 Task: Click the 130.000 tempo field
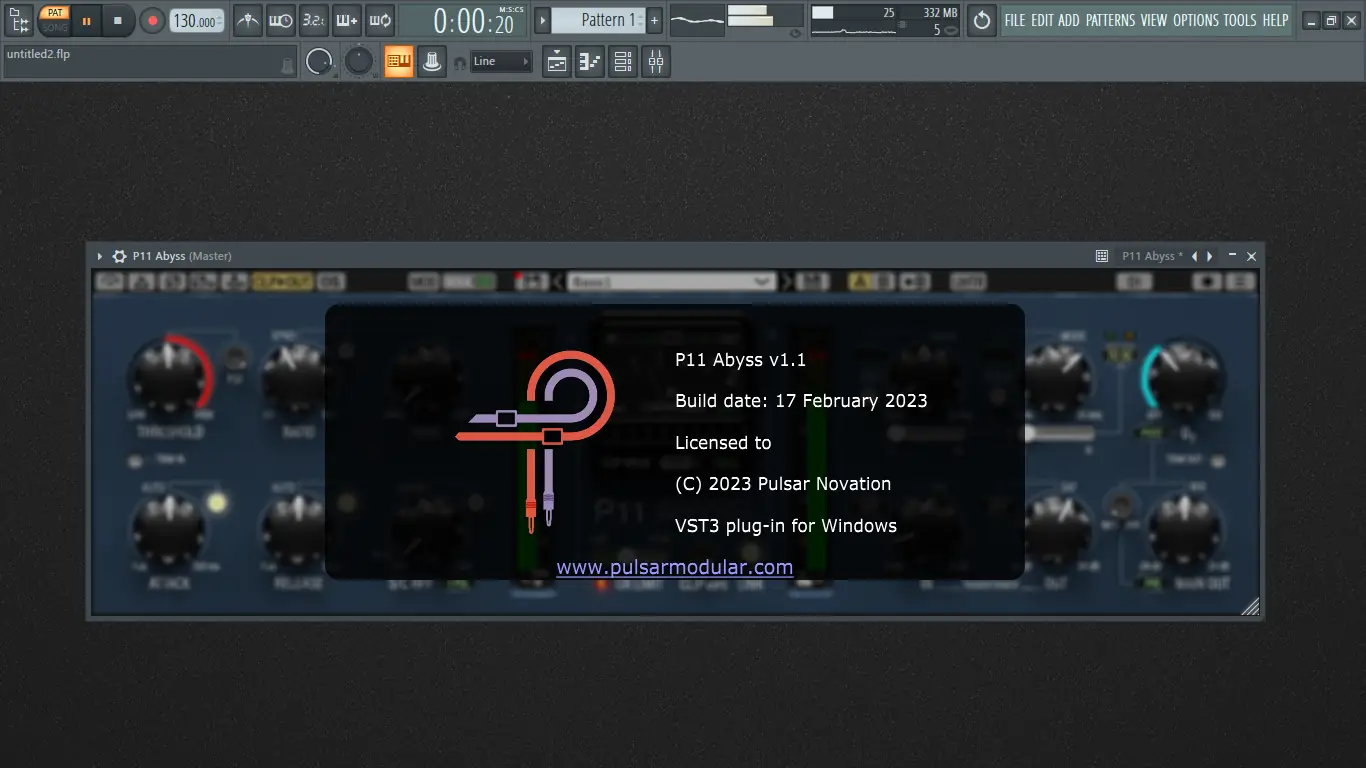196,20
